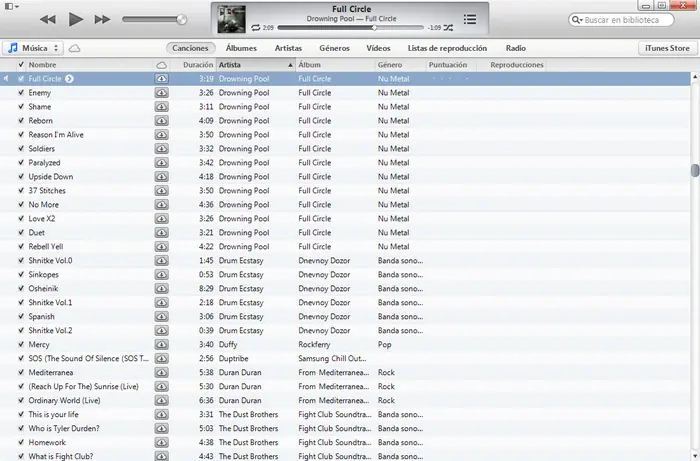Set rating dots for Full Circle row
Image resolution: width=700 pixels, height=461 pixels.
pyautogui.click(x=451, y=79)
